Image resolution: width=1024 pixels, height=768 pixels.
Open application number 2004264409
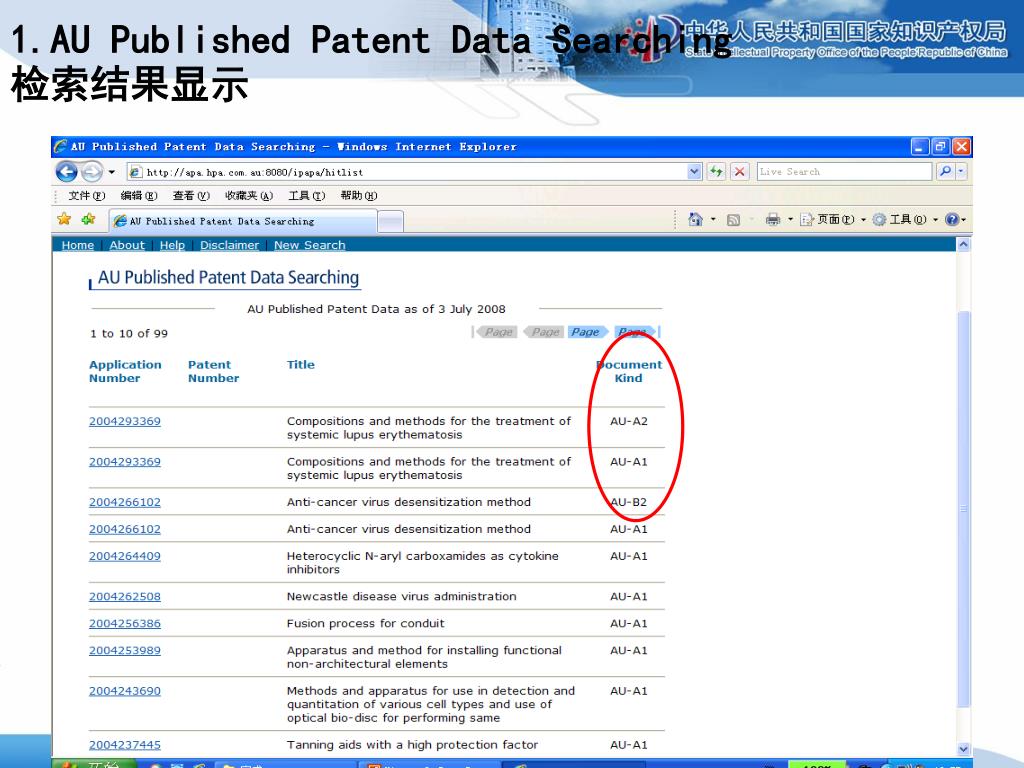click(125, 556)
